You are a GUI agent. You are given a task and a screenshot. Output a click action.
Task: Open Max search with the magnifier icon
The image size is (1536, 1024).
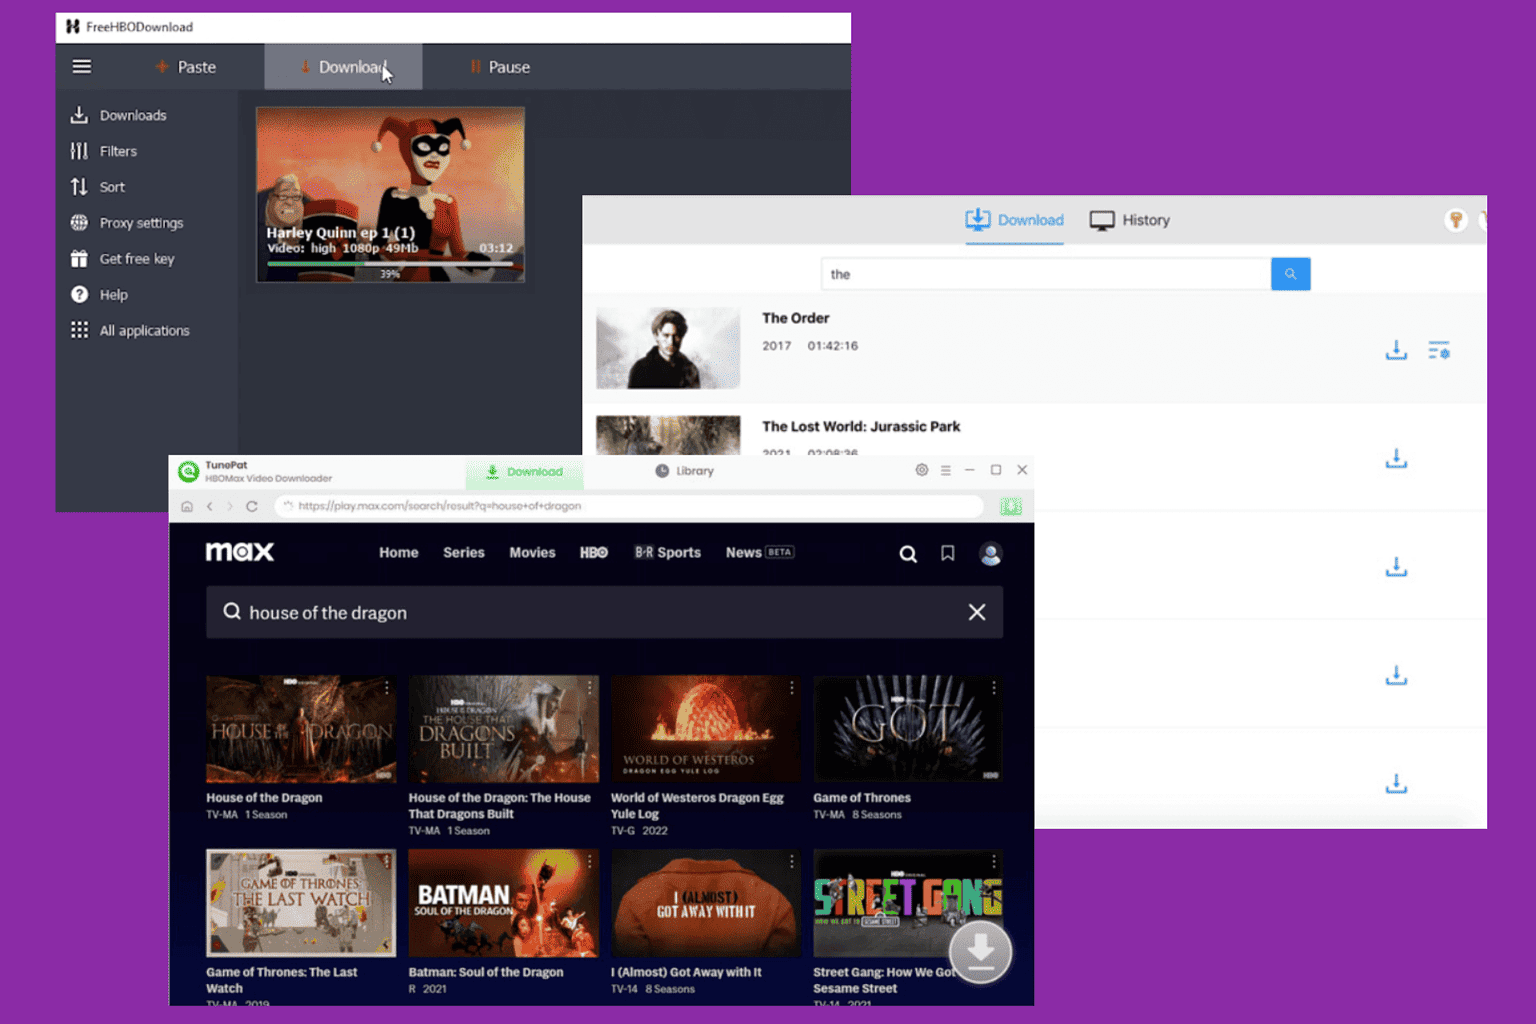pos(907,553)
